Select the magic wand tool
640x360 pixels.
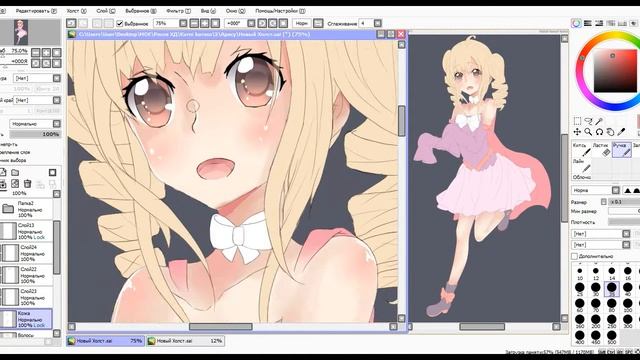point(599,121)
